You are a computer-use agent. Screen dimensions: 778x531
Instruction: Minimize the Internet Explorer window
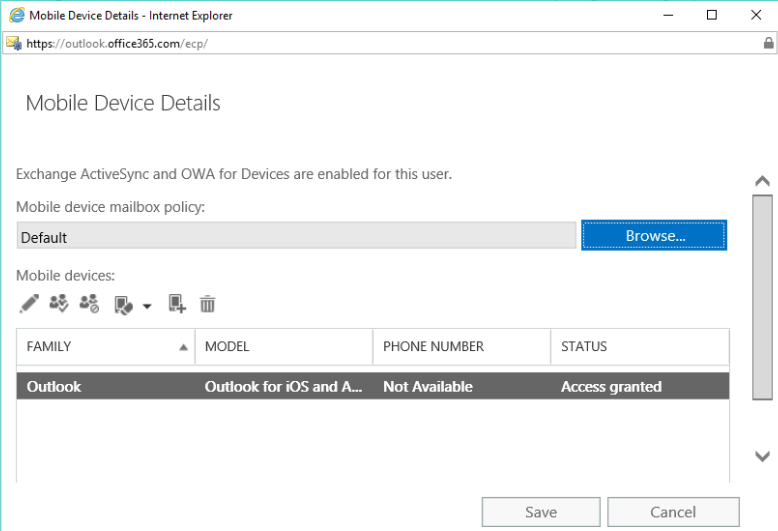click(x=668, y=15)
